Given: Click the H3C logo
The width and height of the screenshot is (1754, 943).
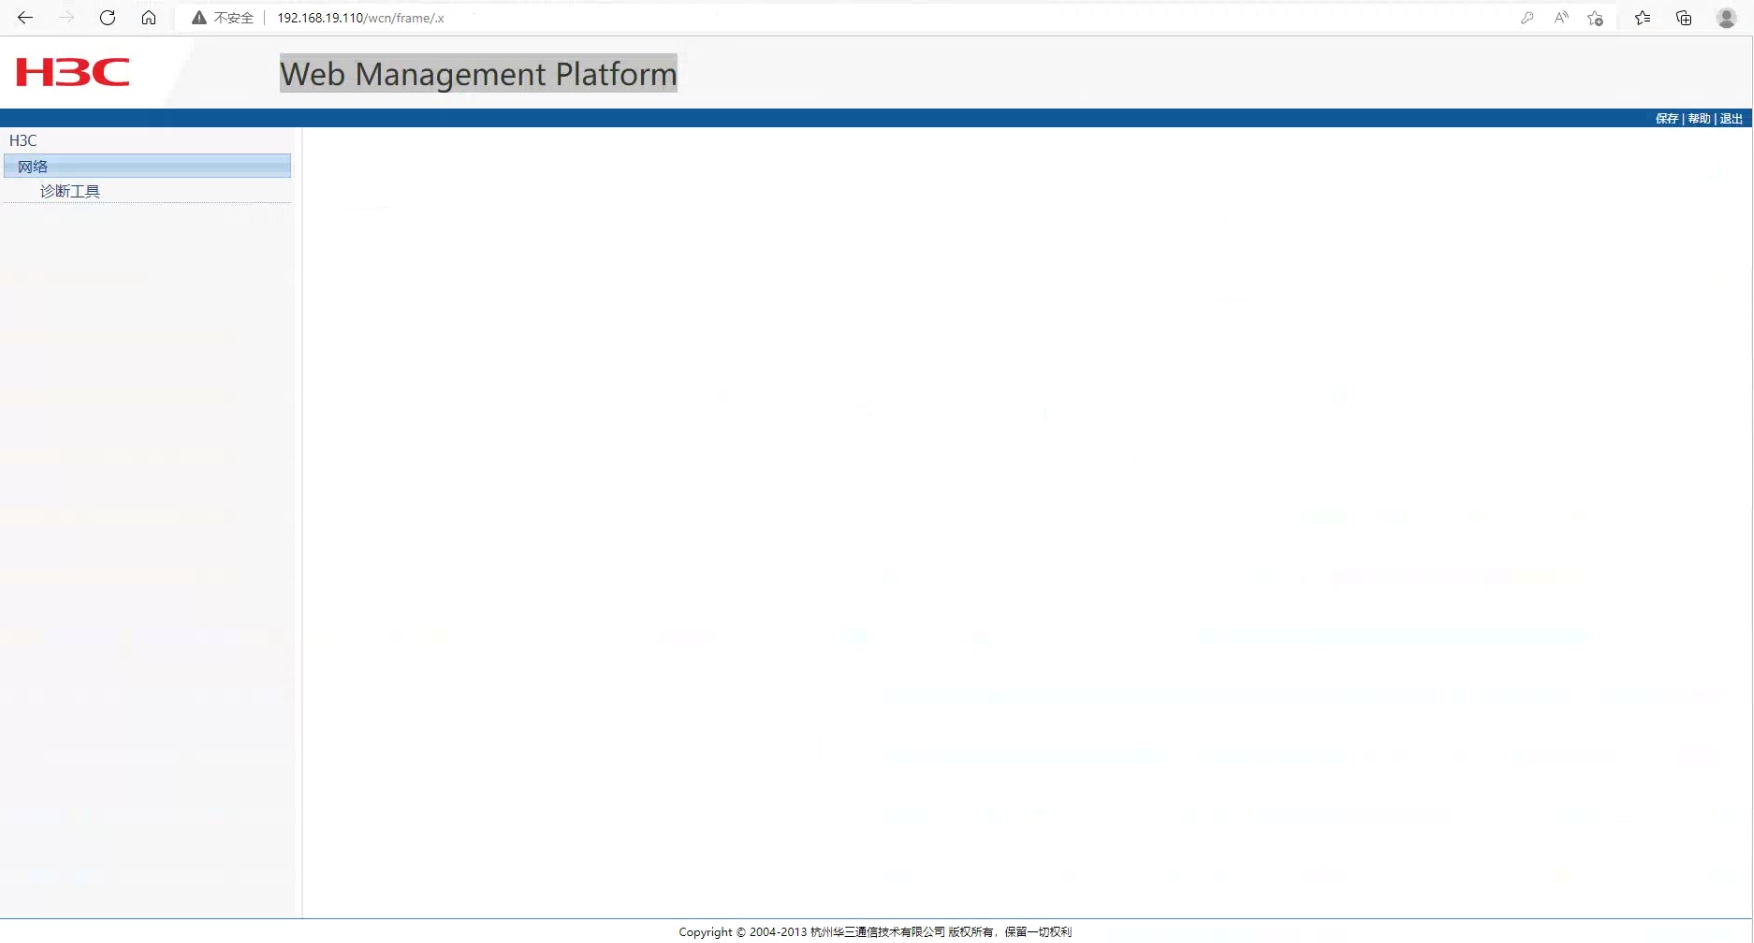Looking at the screenshot, I should point(73,72).
